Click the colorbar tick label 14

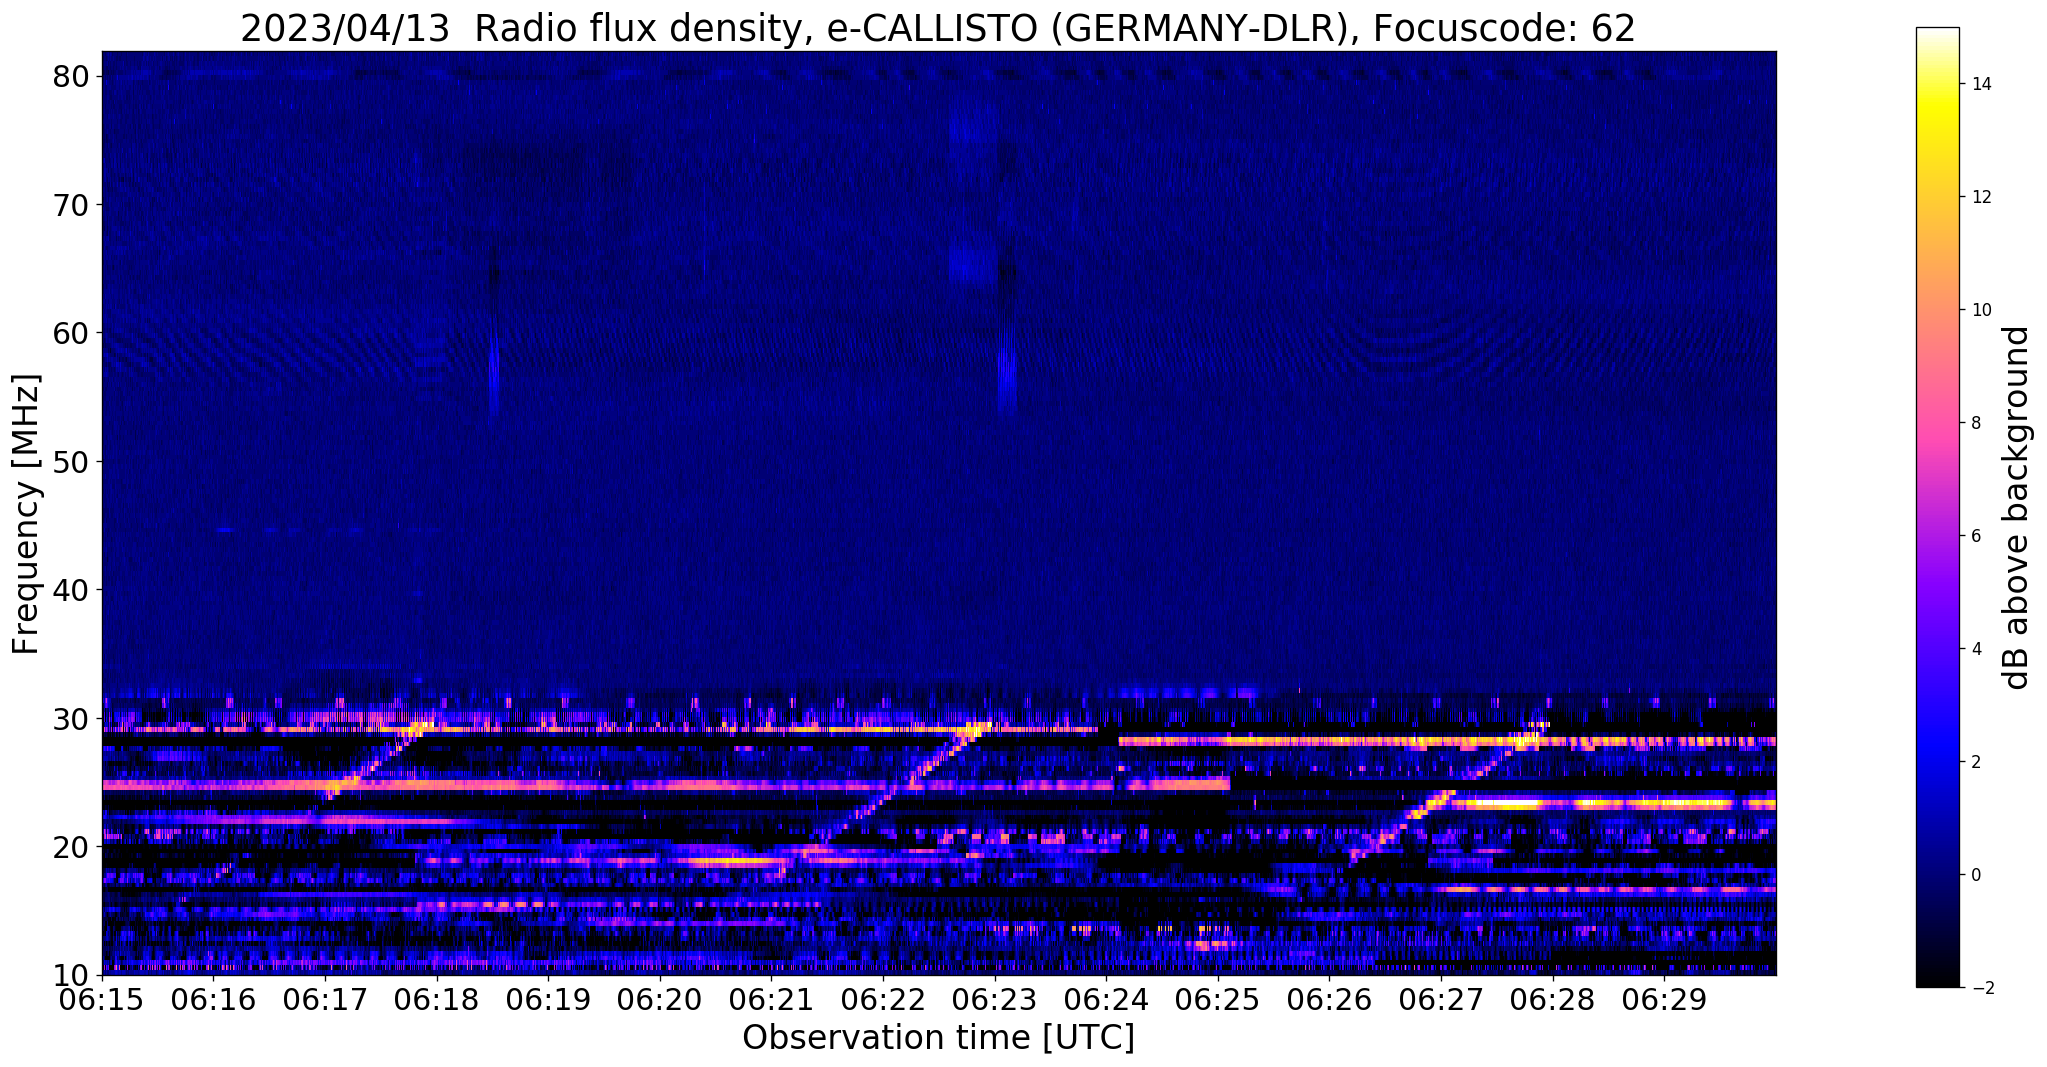point(1980,84)
